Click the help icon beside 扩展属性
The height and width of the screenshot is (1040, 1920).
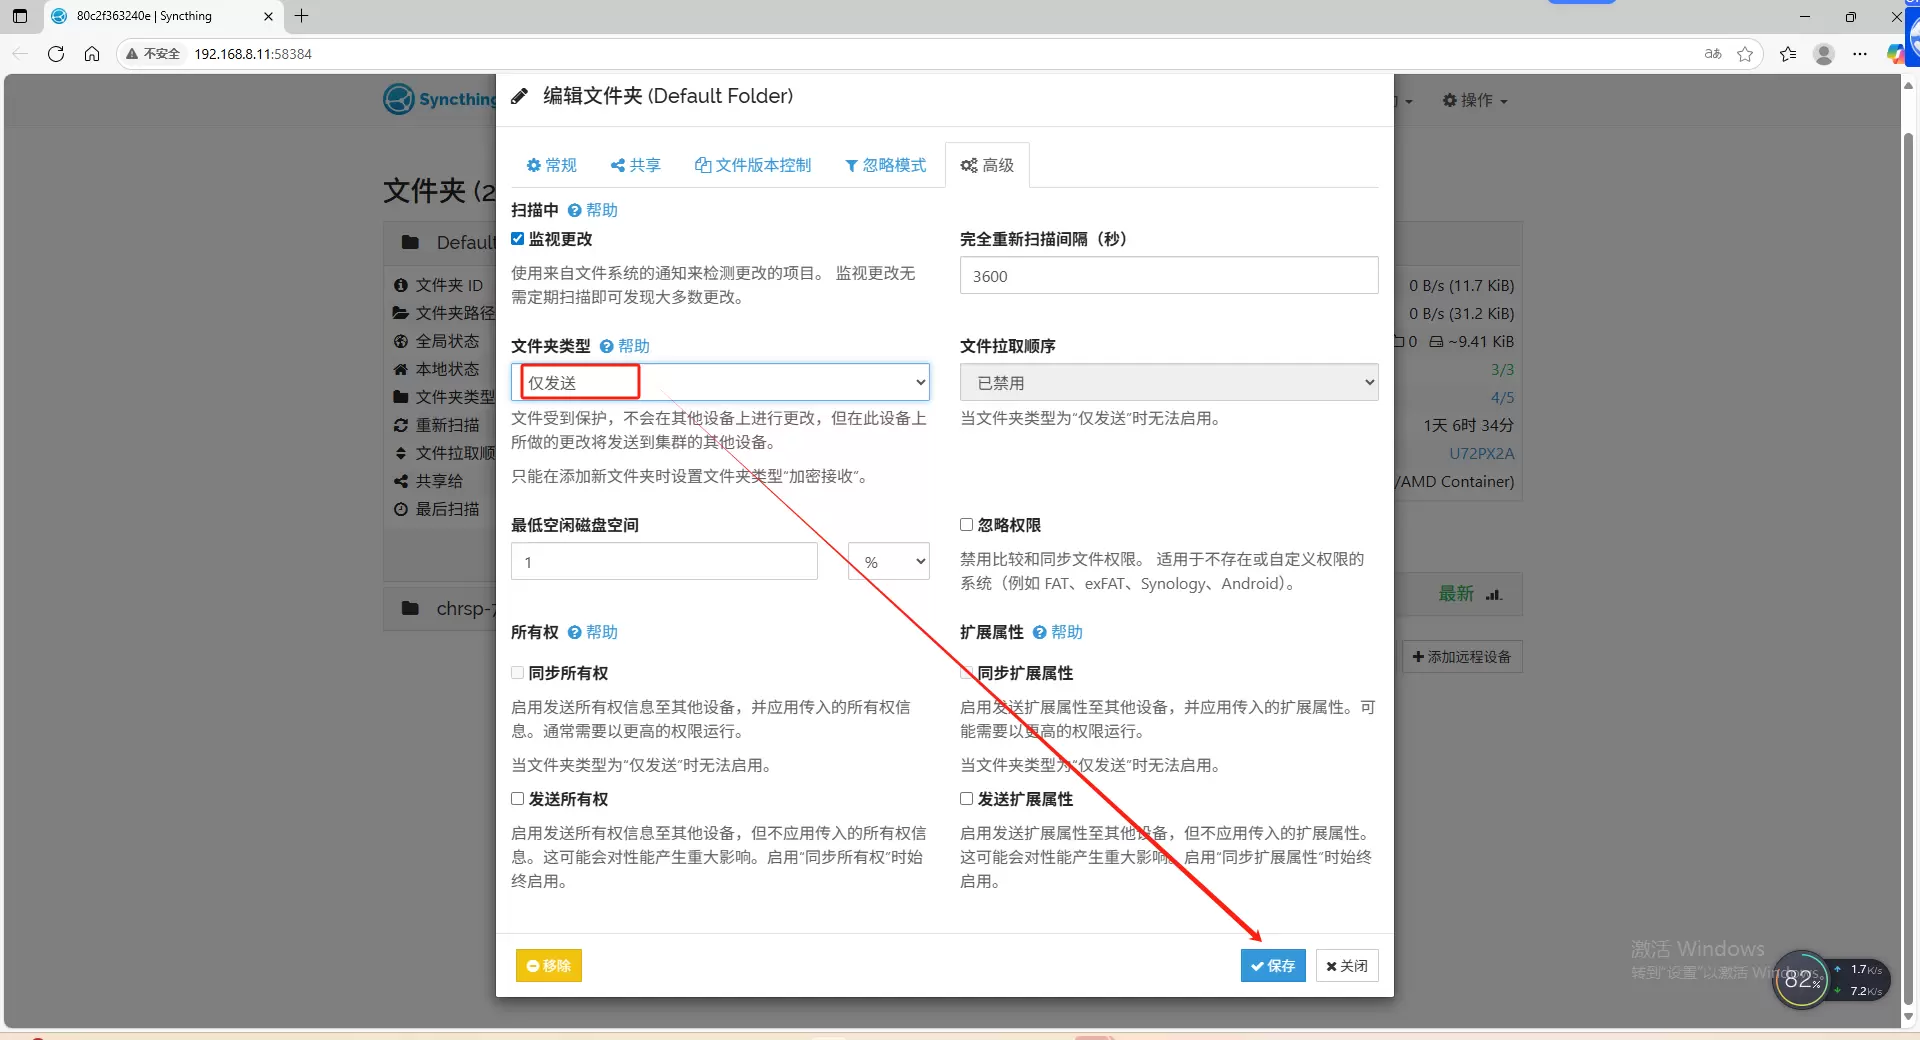[x=1040, y=632]
